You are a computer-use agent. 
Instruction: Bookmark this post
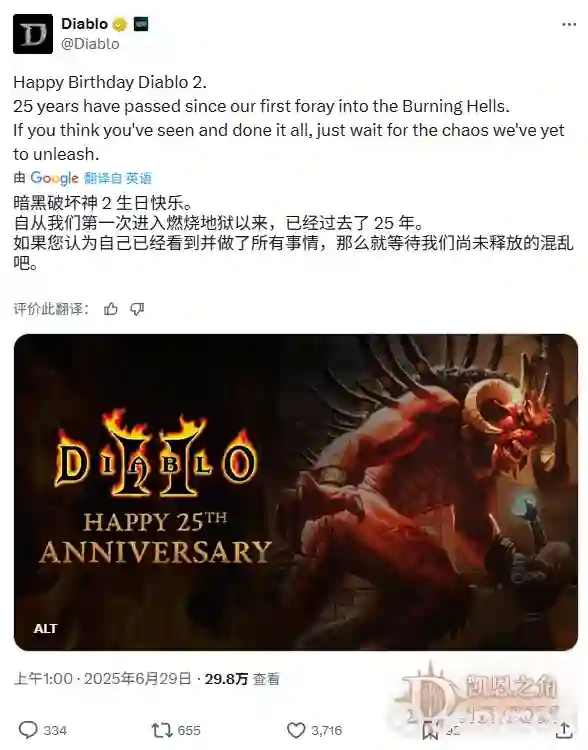click(x=430, y=730)
